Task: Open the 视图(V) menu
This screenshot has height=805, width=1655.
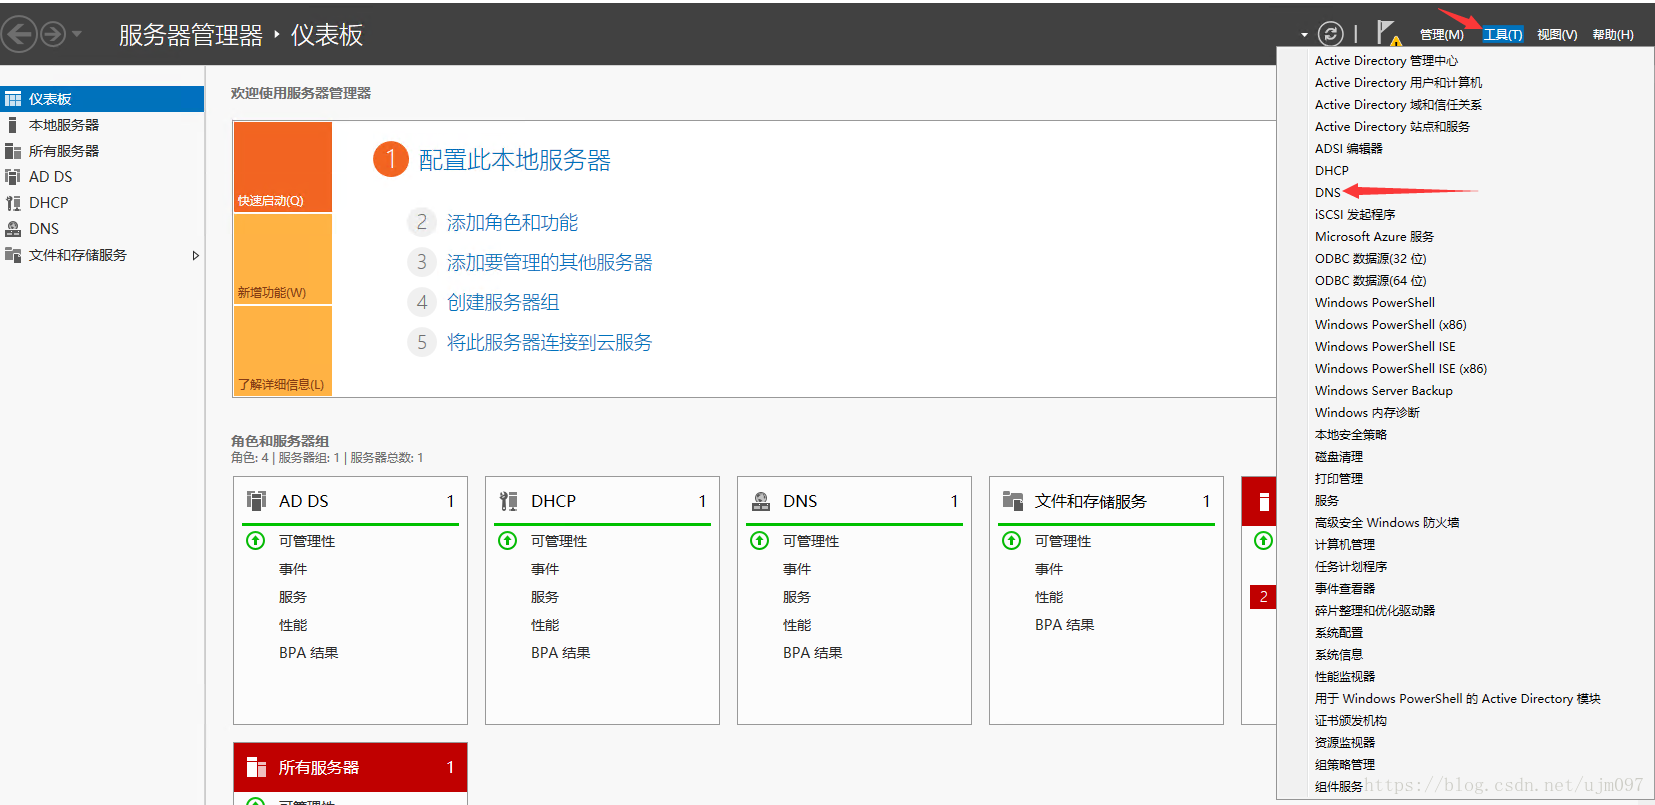Action: [x=1557, y=35]
